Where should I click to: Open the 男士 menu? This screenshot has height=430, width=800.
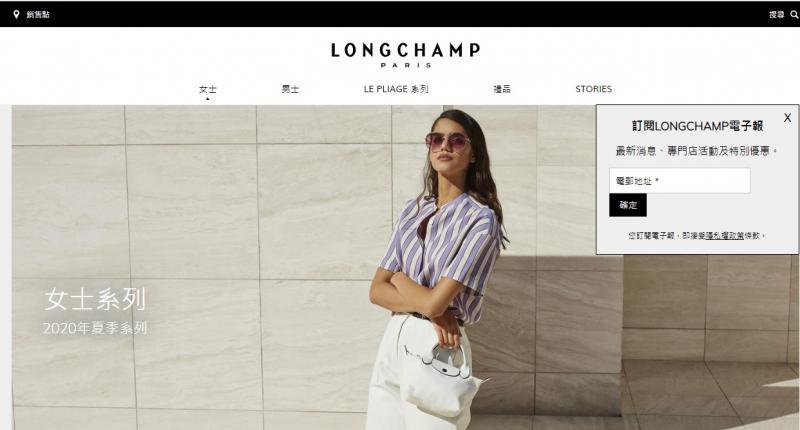pos(290,89)
